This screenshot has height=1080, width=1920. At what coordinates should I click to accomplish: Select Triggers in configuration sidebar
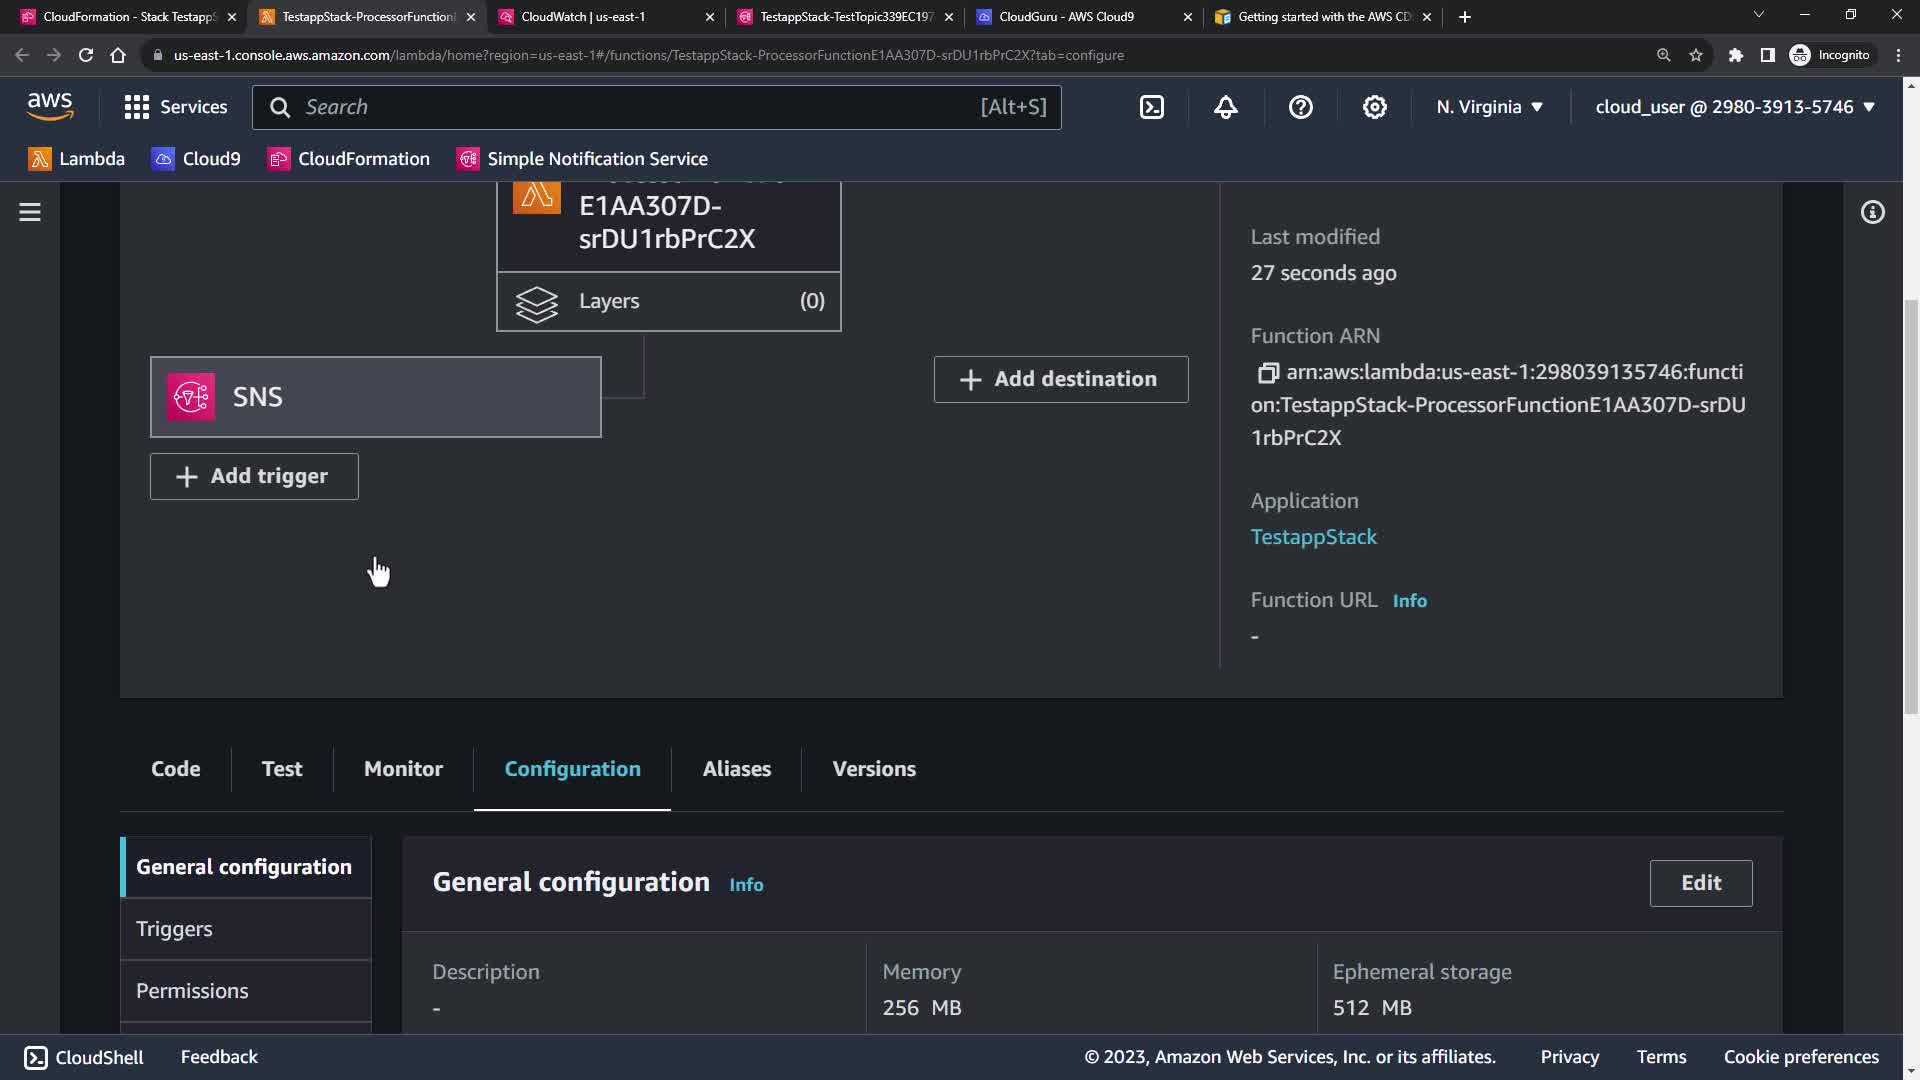click(x=174, y=929)
